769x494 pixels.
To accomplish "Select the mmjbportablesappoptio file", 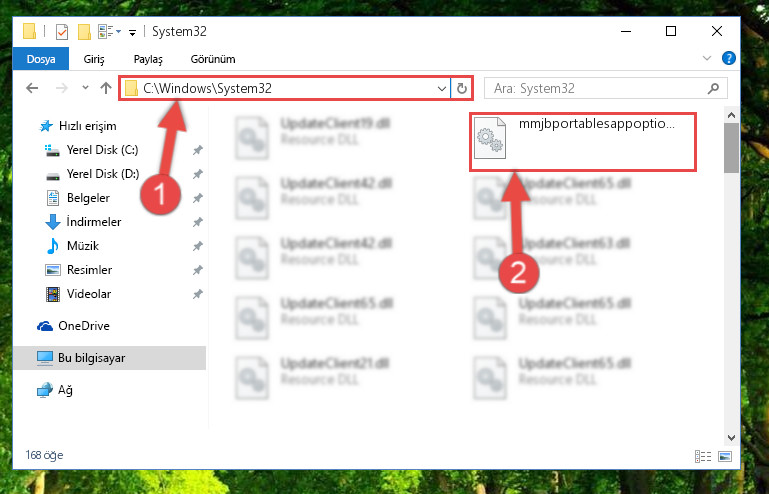I will [583, 142].
